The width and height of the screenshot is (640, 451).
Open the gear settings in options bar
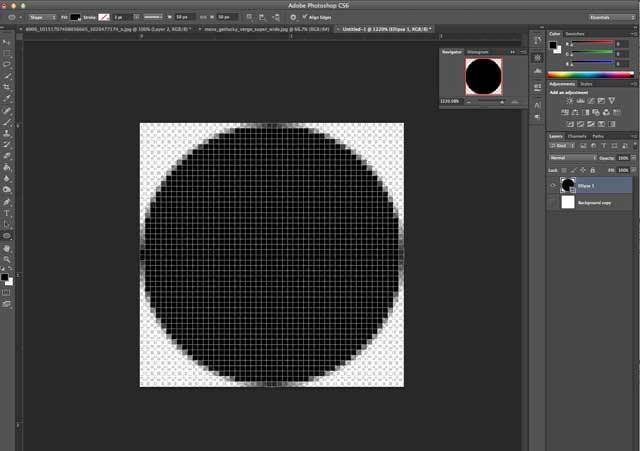tap(293, 18)
